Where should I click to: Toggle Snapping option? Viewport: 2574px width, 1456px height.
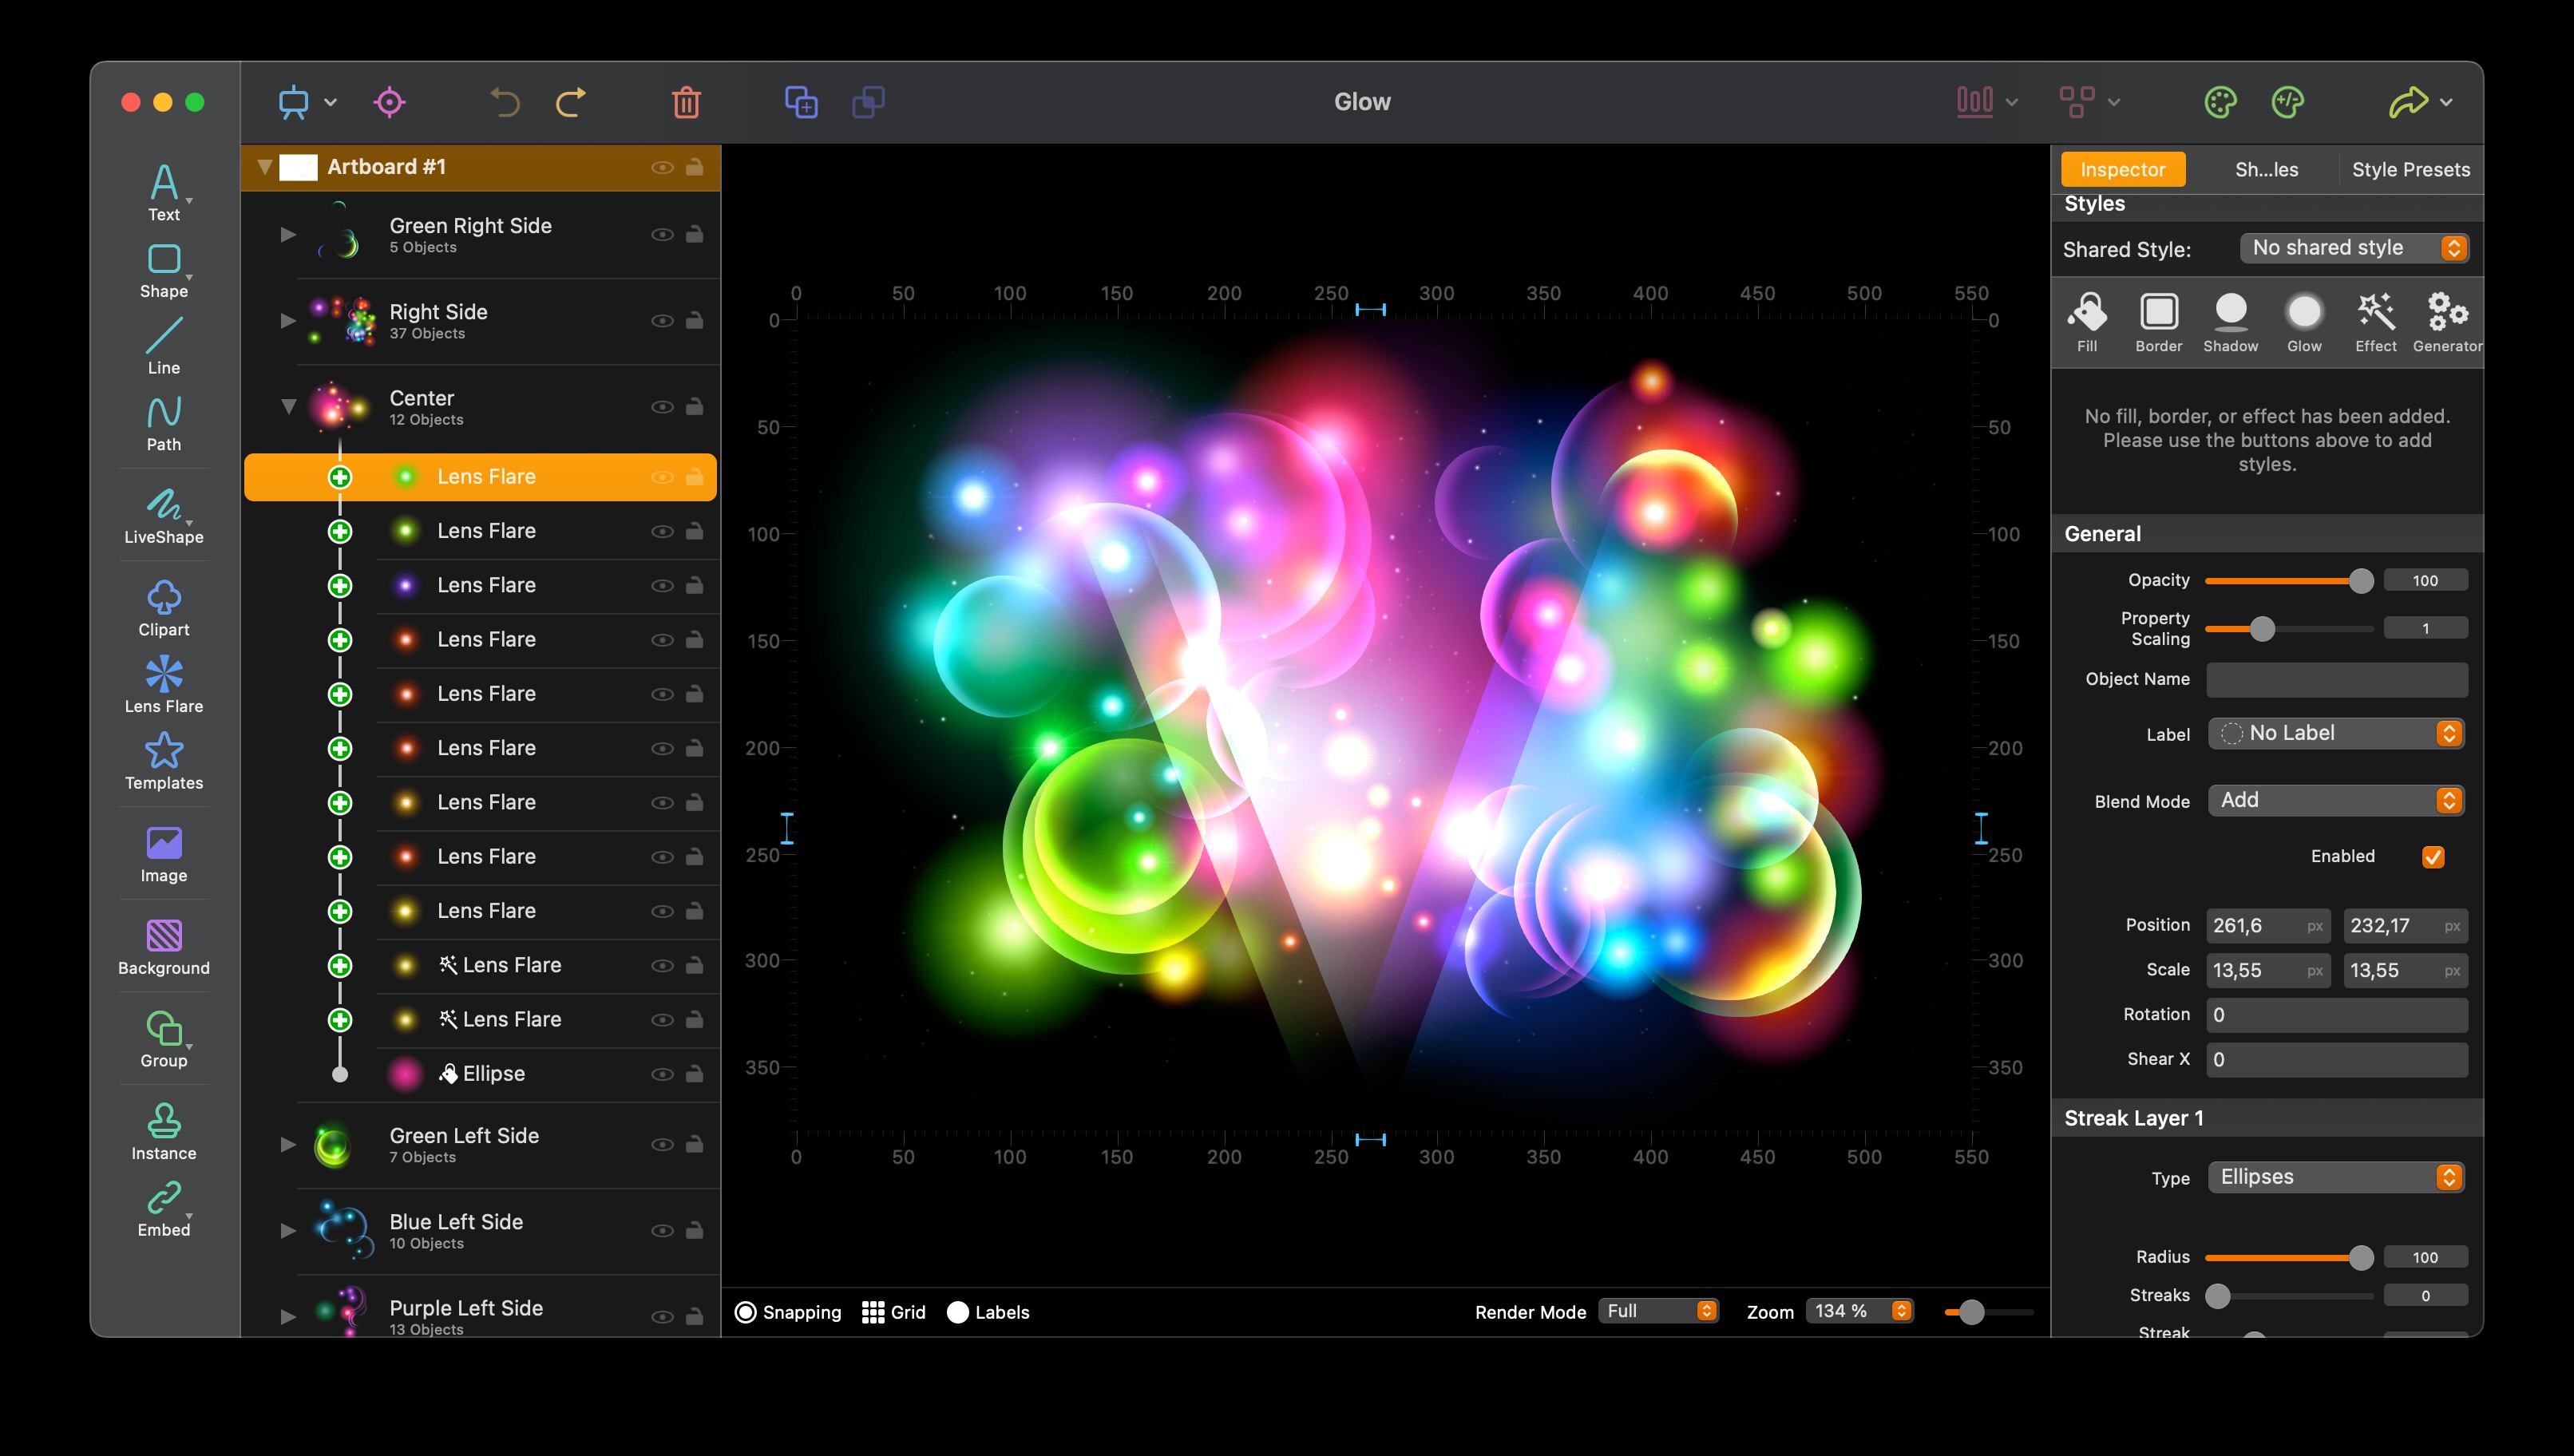(x=789, y=1312)
